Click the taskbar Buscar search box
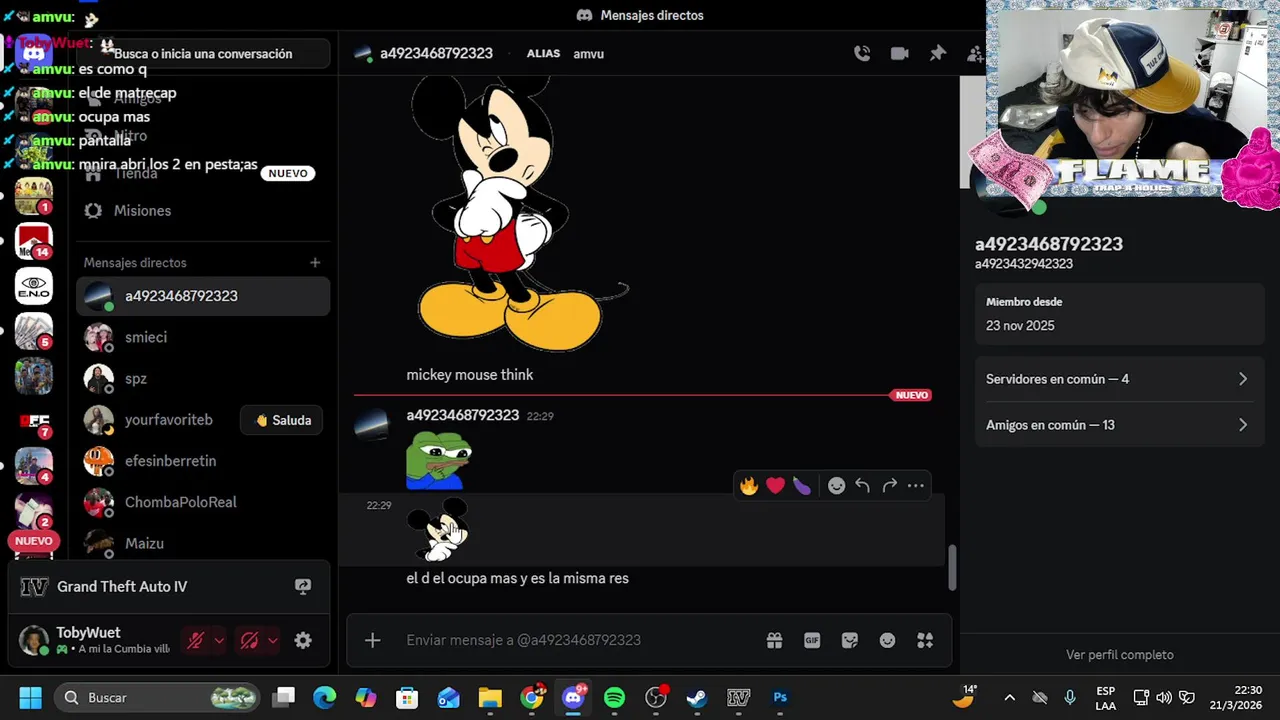Image resolution: width=1280 pixels, height=720 pixels. [157, 698]
